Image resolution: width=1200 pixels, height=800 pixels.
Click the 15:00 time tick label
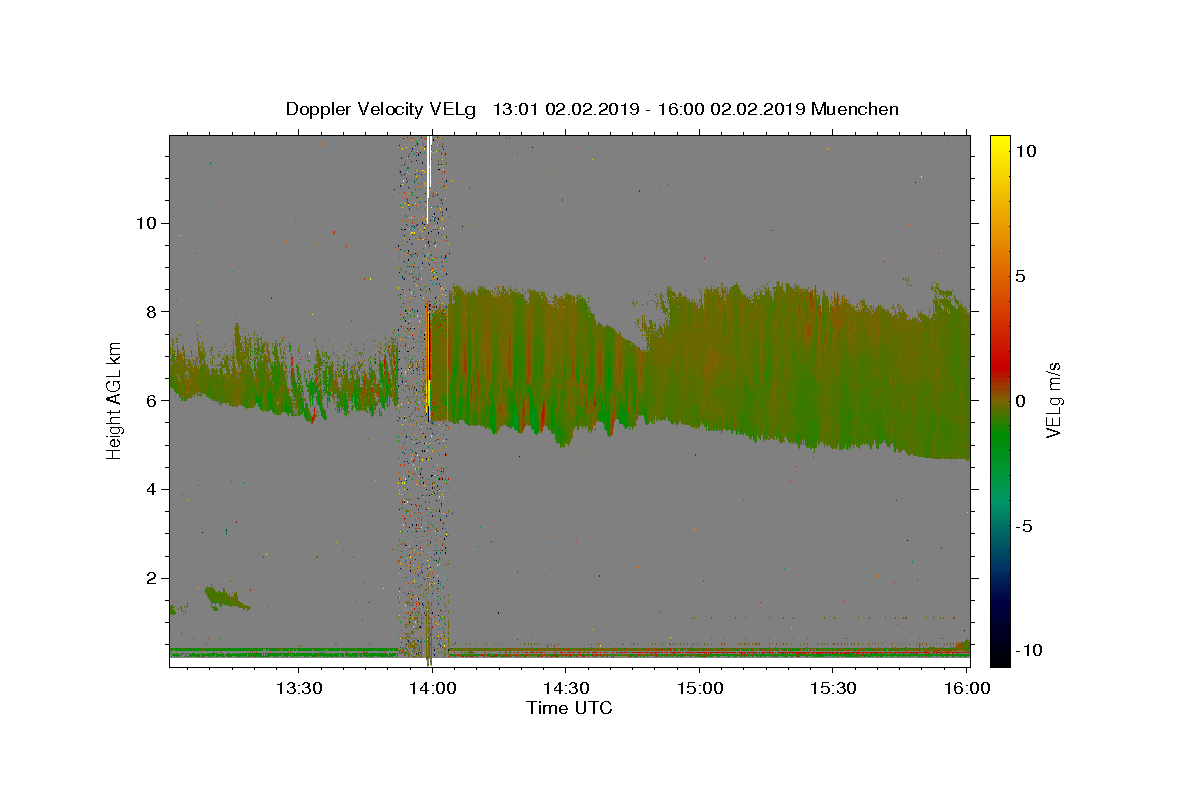700,688
